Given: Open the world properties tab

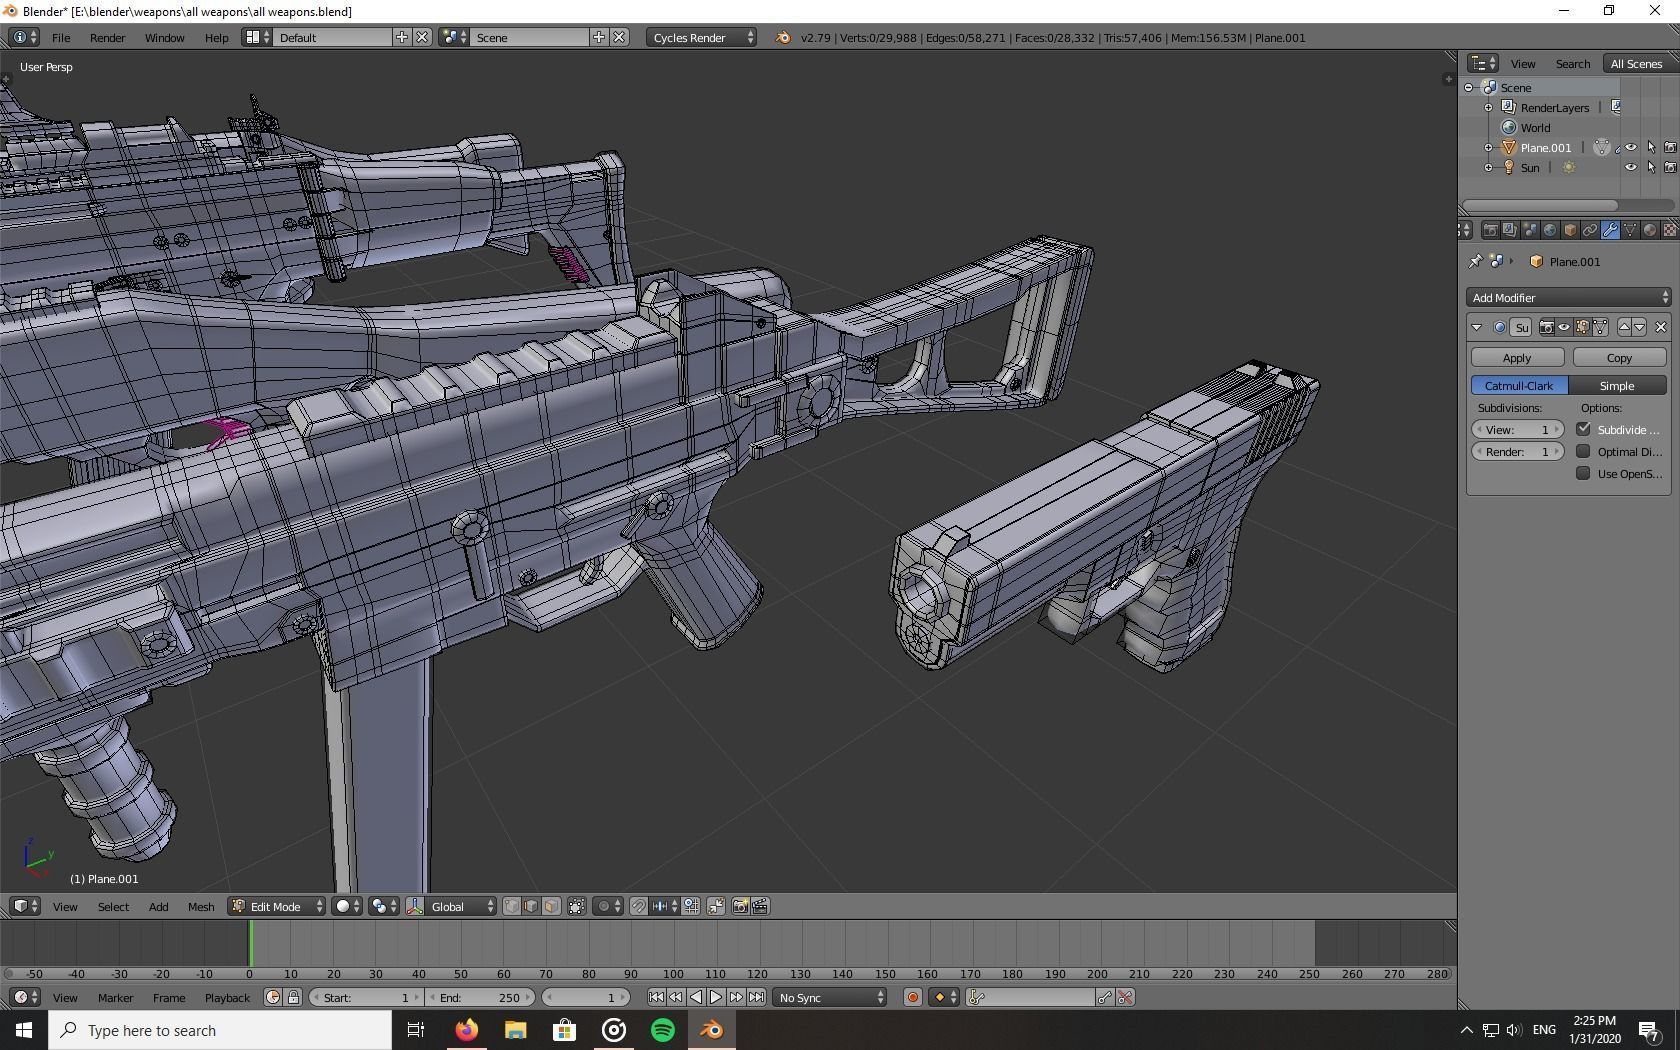Looking at the screenshot, I should 1550,230.
